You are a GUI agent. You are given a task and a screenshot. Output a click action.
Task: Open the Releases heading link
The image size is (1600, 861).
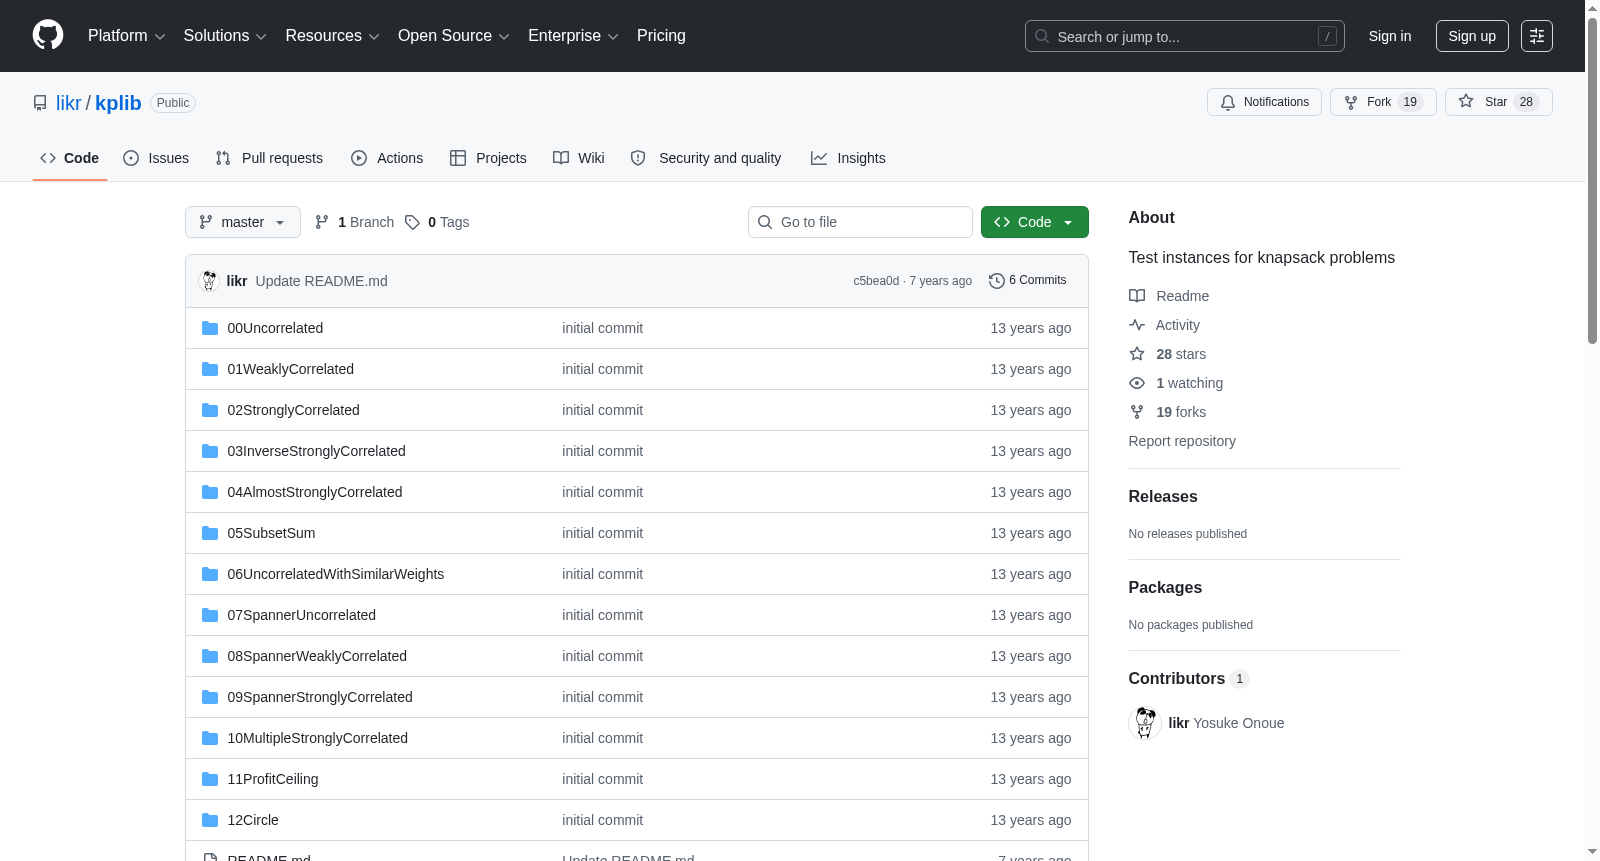point(1163,496)
